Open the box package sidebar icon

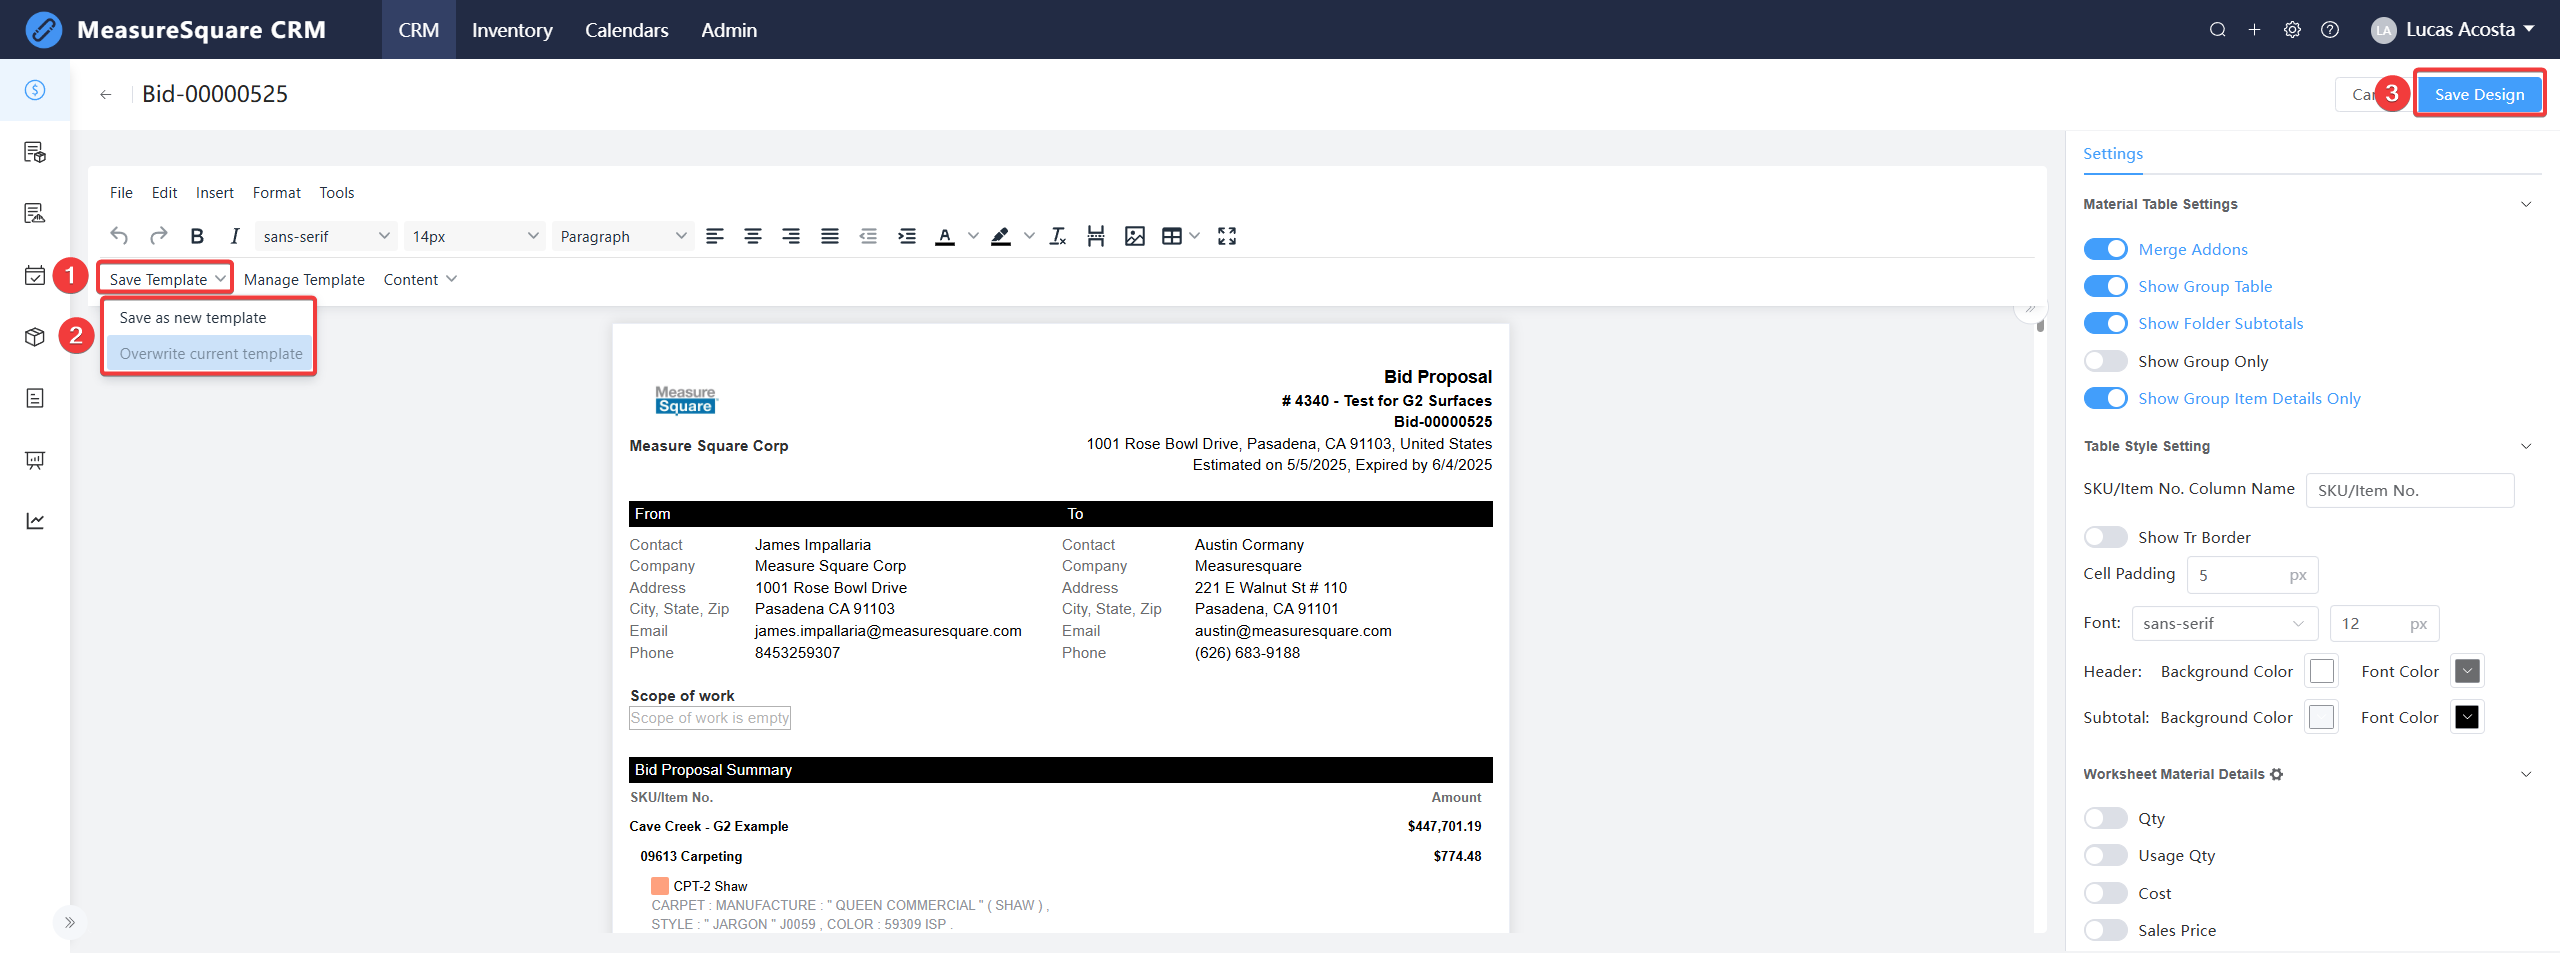click(35, 337)
